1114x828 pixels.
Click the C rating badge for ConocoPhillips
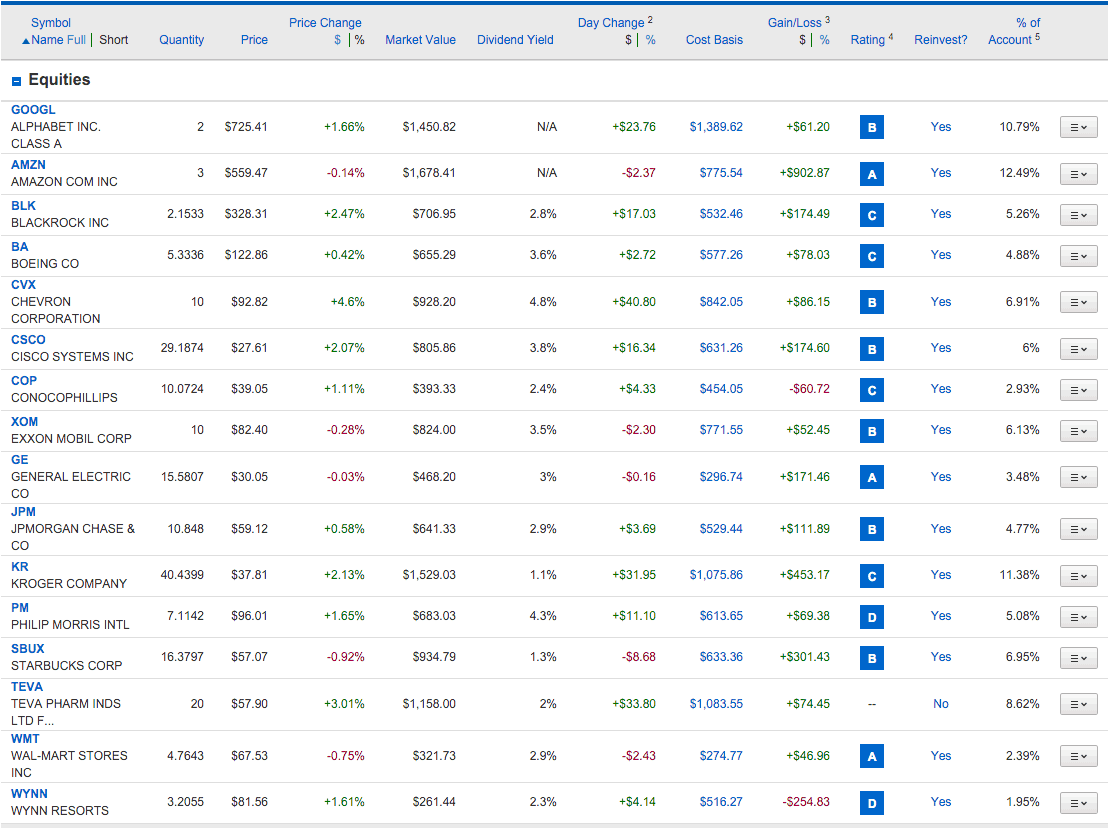click(x=872, y=390)
